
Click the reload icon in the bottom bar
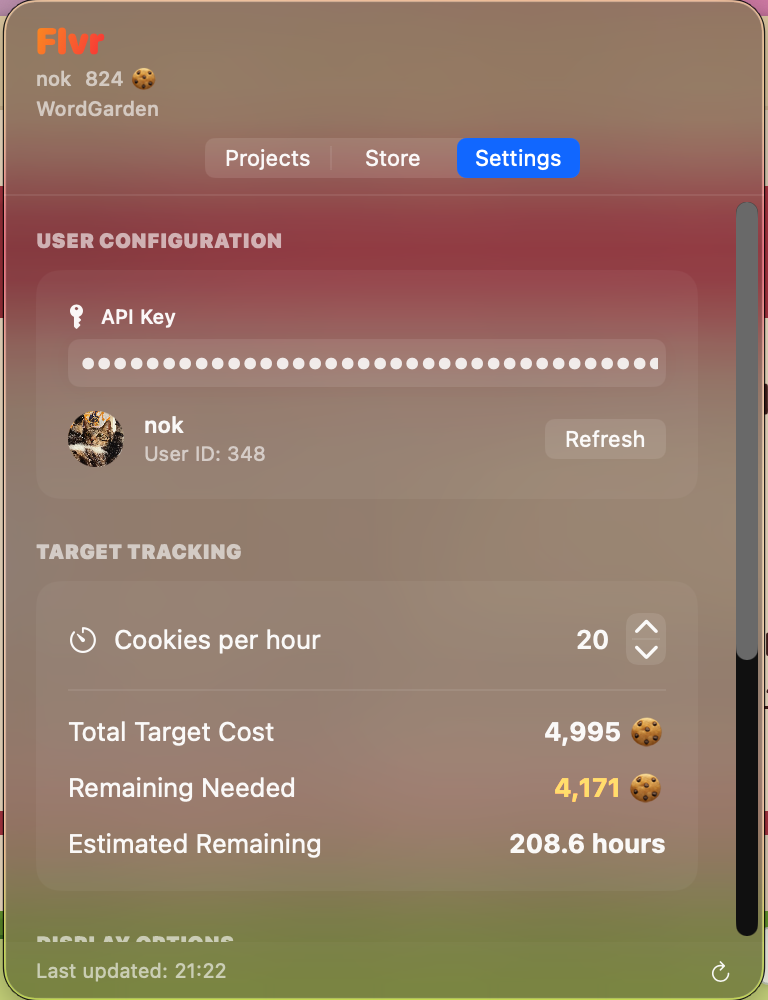point(720,972)
